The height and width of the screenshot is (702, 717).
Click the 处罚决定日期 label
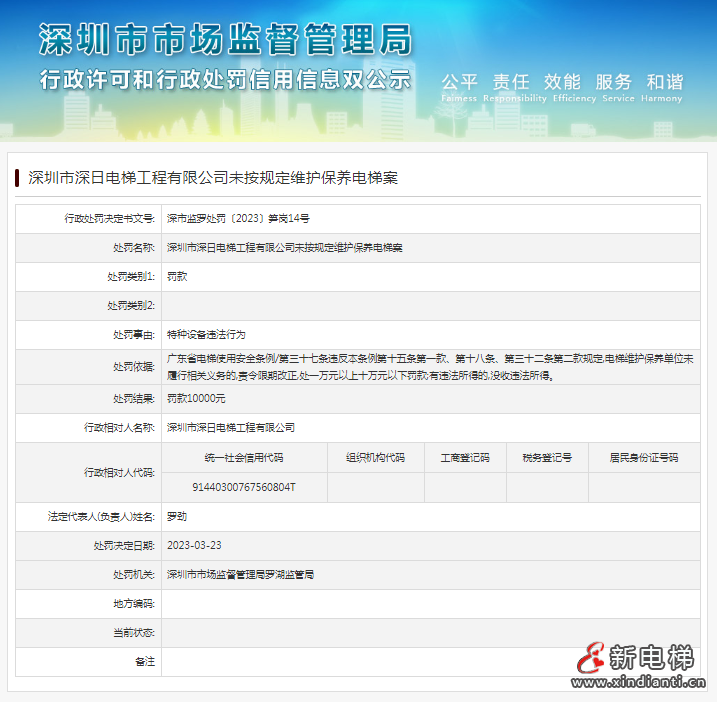[124, 546]
